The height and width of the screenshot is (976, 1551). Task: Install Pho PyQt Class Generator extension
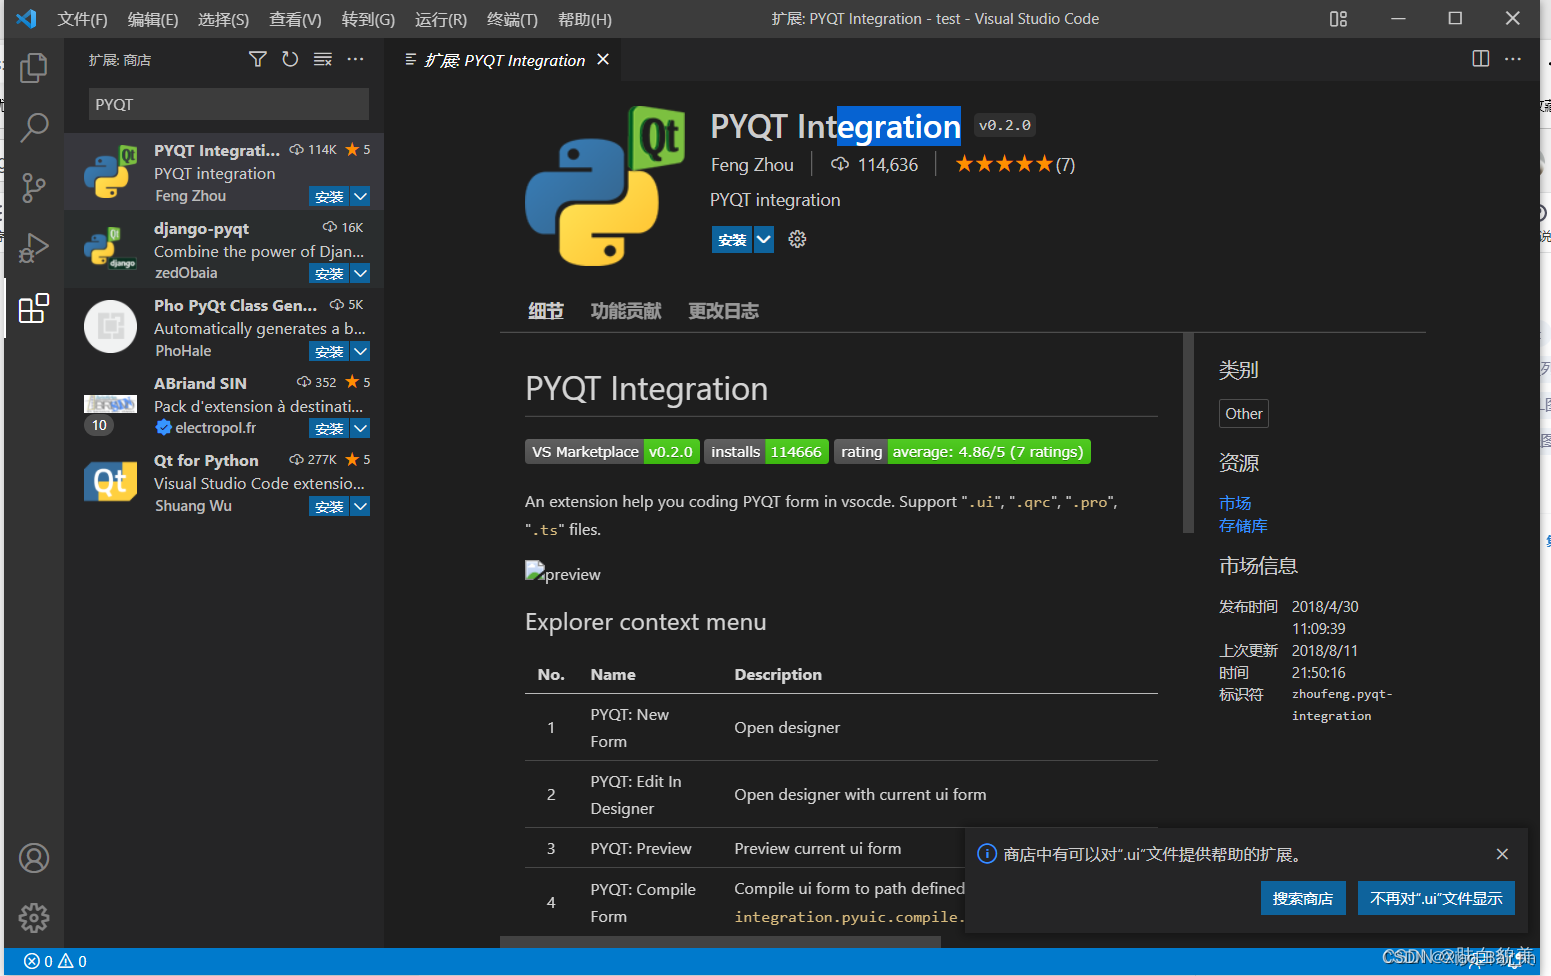329,351
